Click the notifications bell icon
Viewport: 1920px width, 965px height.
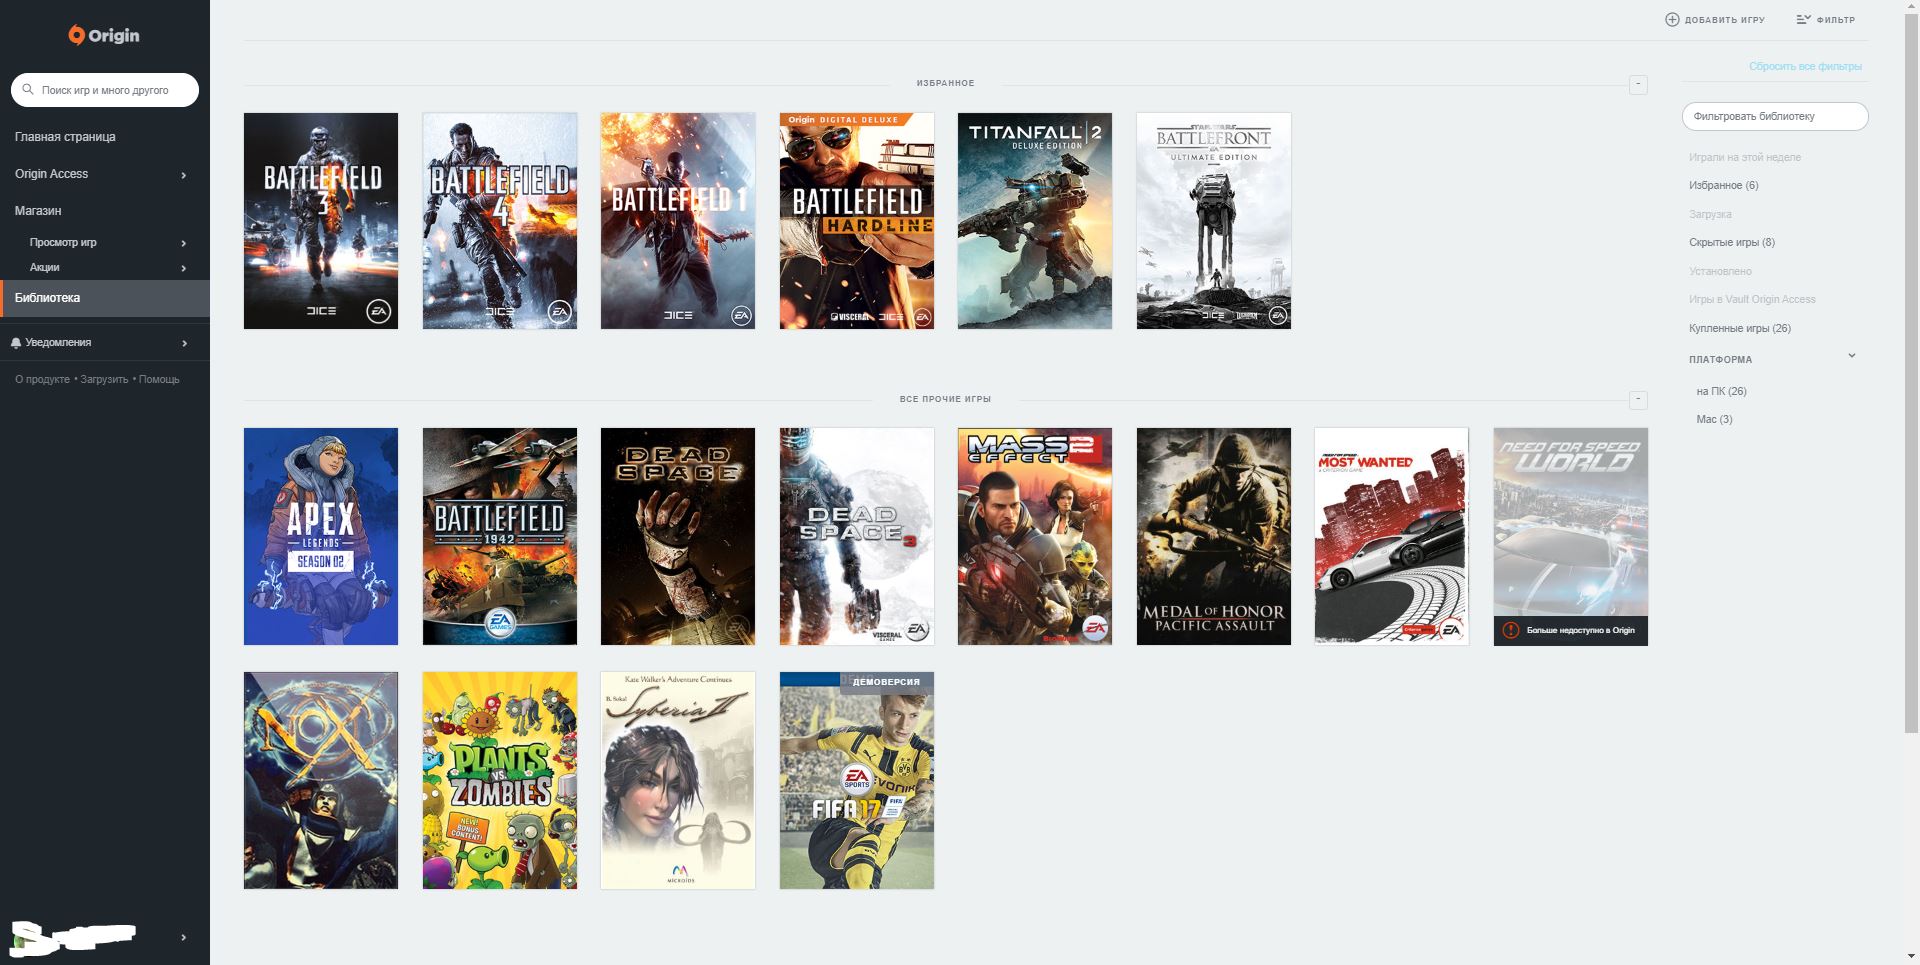point(16,343)
